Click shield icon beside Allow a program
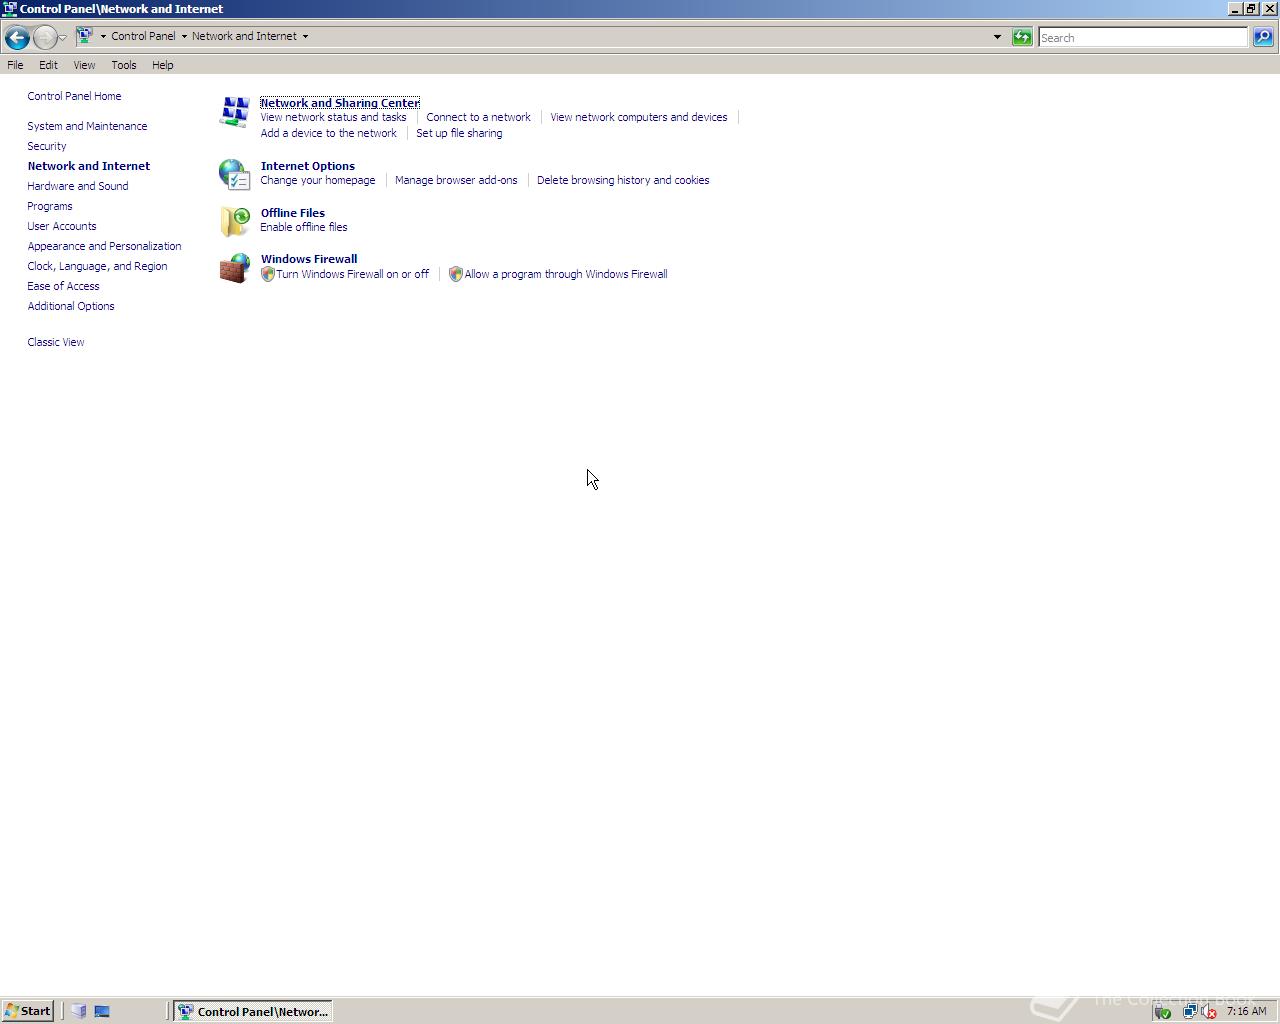 (455, 274)
